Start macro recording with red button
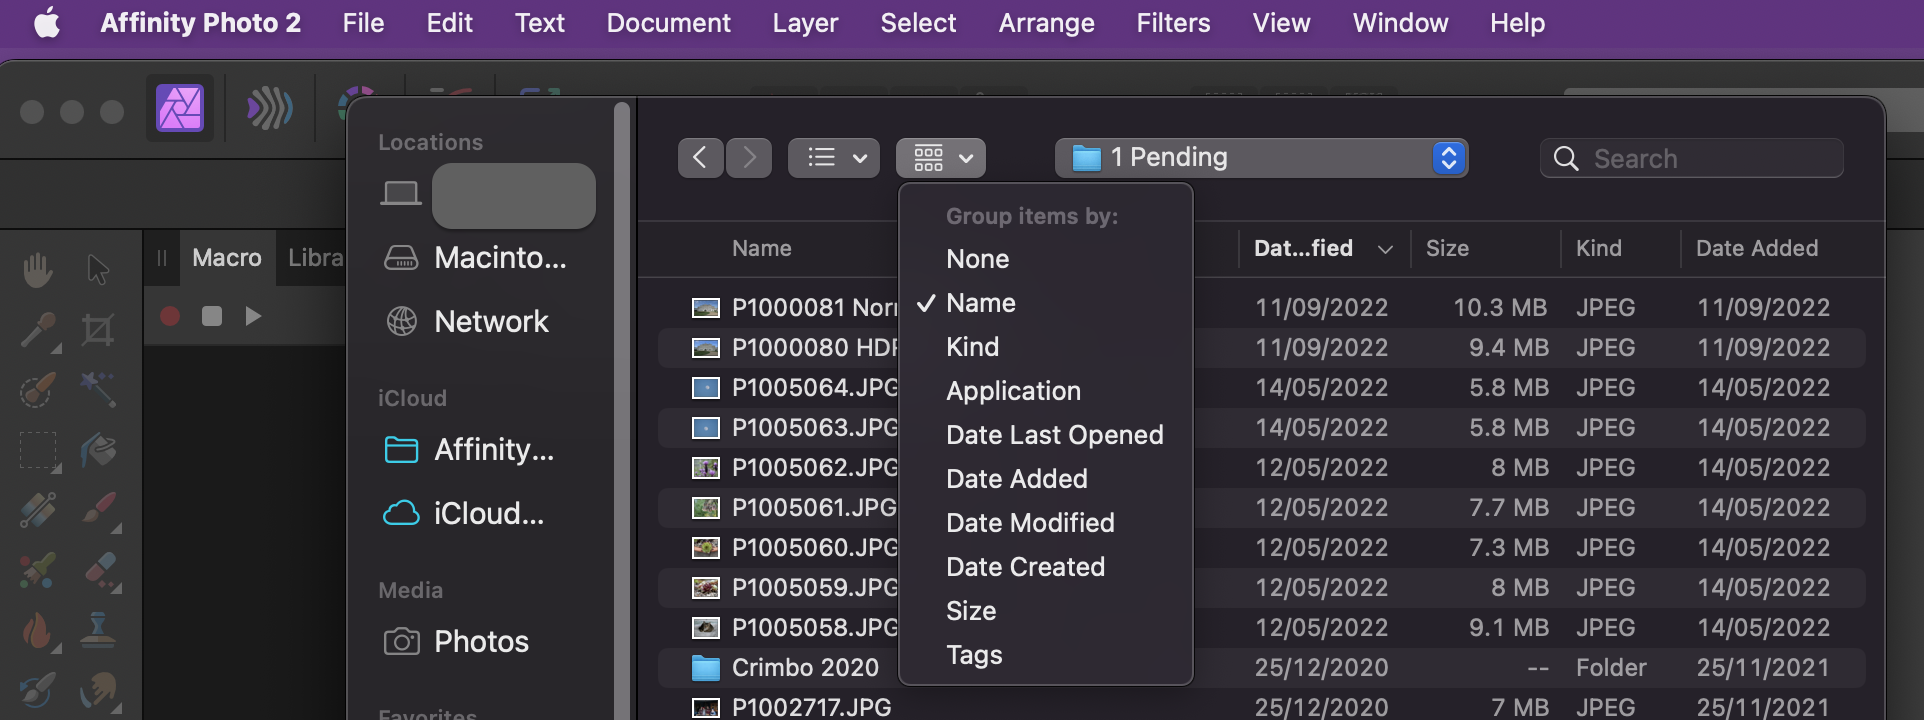The image size is (1924, 720). 170,316
